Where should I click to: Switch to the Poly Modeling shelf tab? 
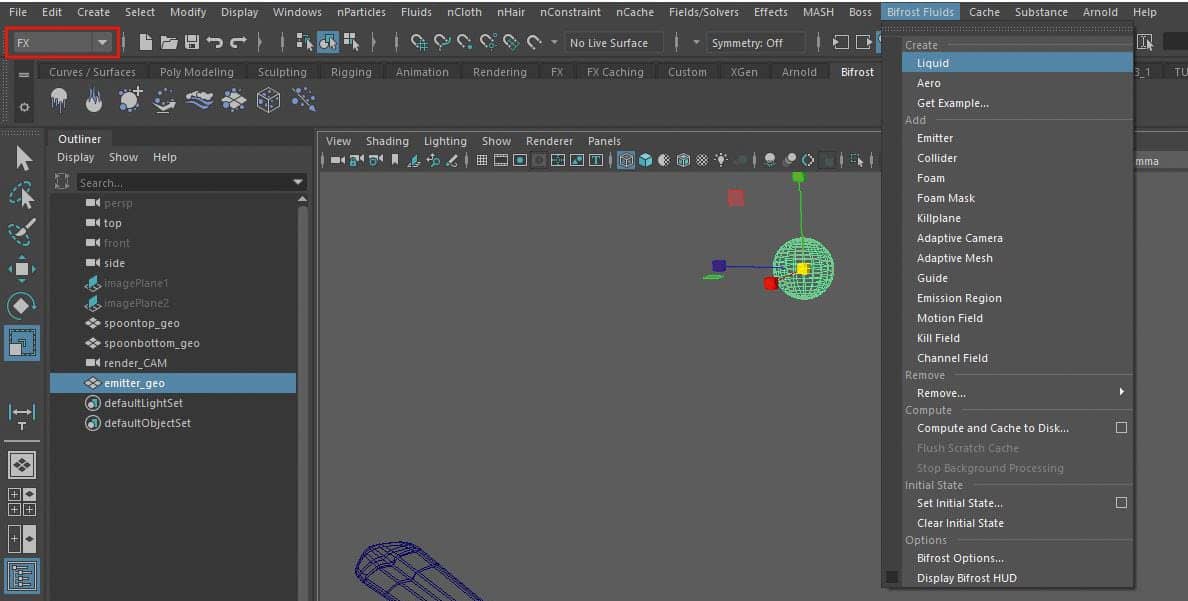click(197, 72)
